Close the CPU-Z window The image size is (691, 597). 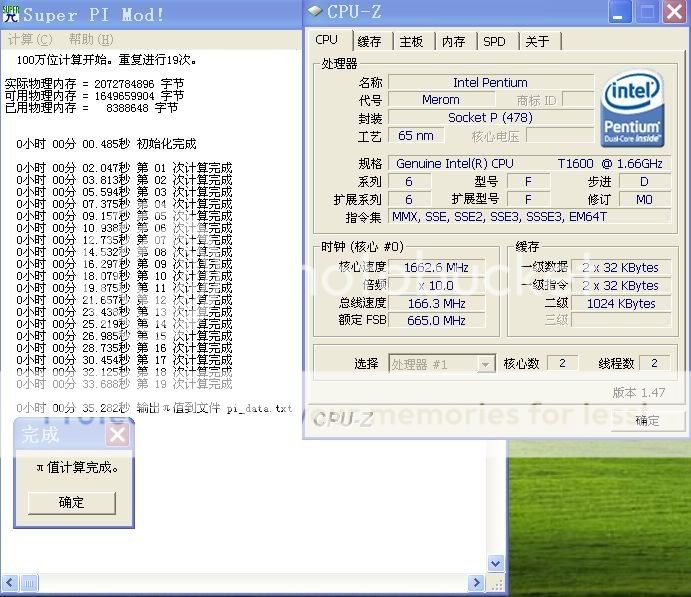pos(675,11)
